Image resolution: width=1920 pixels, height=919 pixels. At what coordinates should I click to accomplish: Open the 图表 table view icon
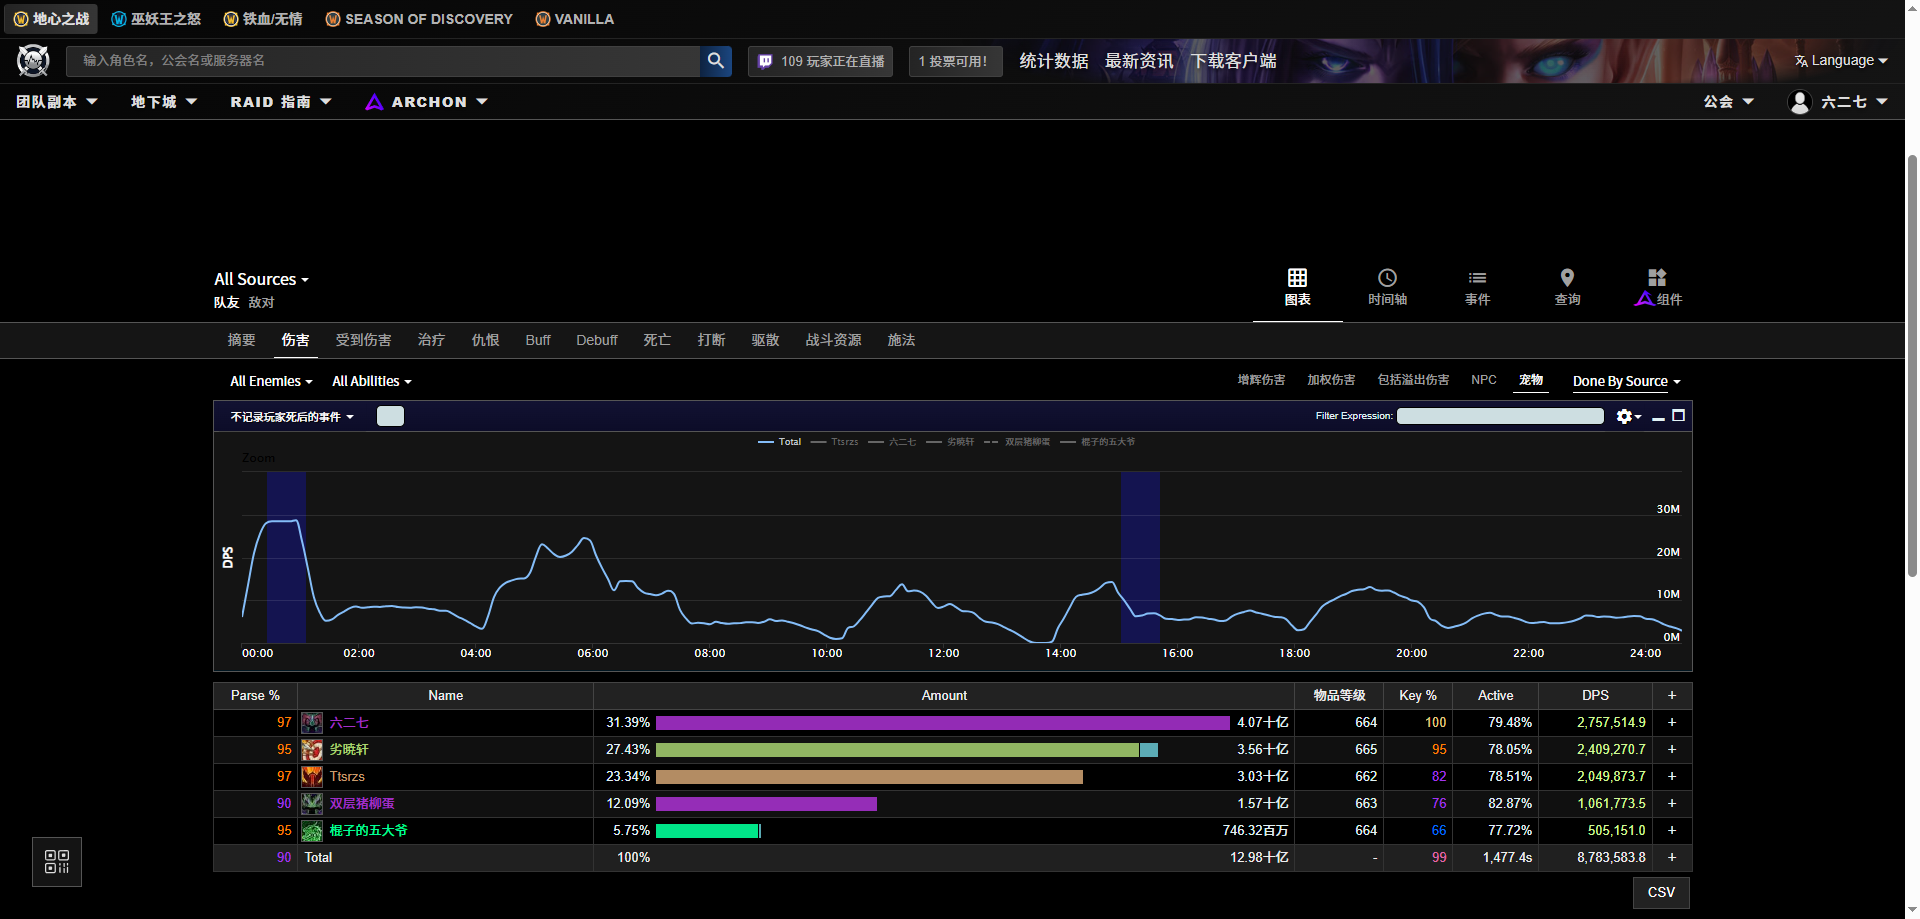(1297, 286)
